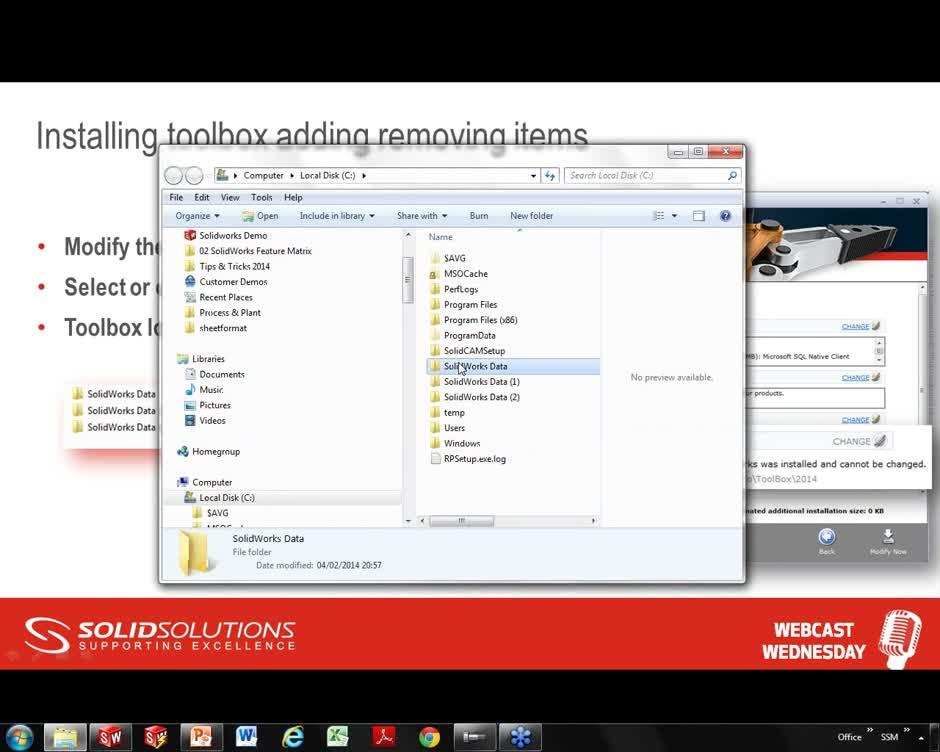Image resolution: width=940 pixels, height=752 pixels.
Task: Open PowerPoint from the taskbar
Action: click(x=201, y=737)
